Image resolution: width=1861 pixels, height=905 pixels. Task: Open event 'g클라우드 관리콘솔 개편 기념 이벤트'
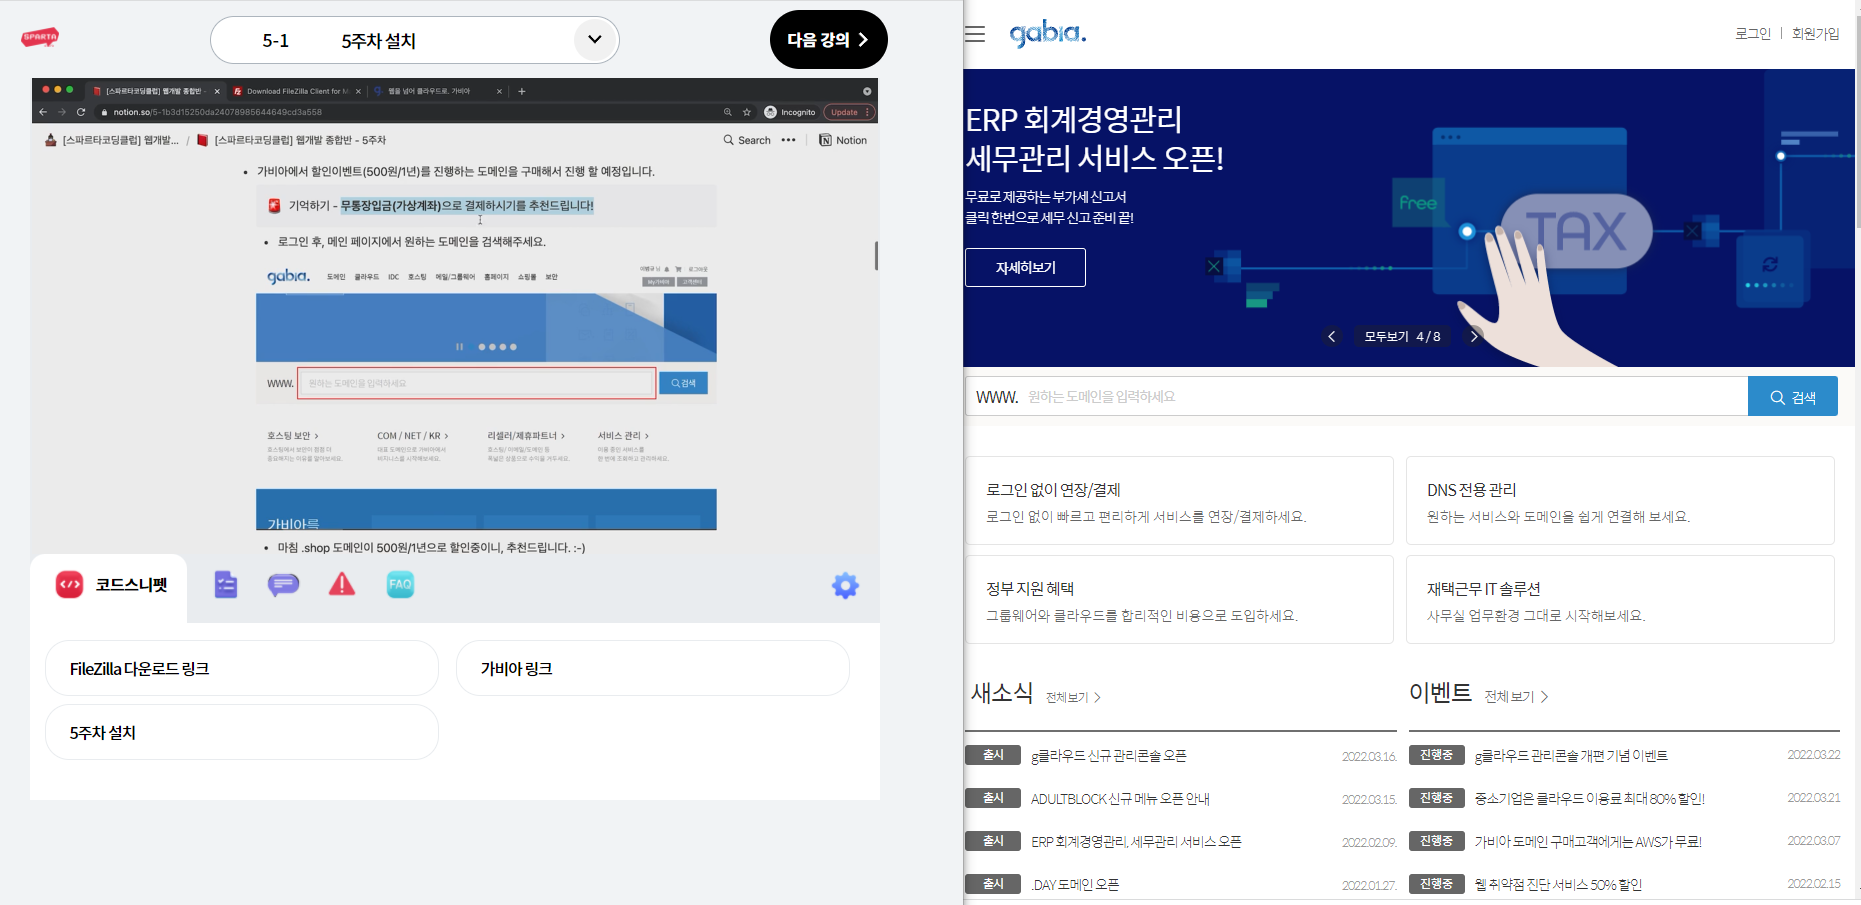[x=1571, y=756]
